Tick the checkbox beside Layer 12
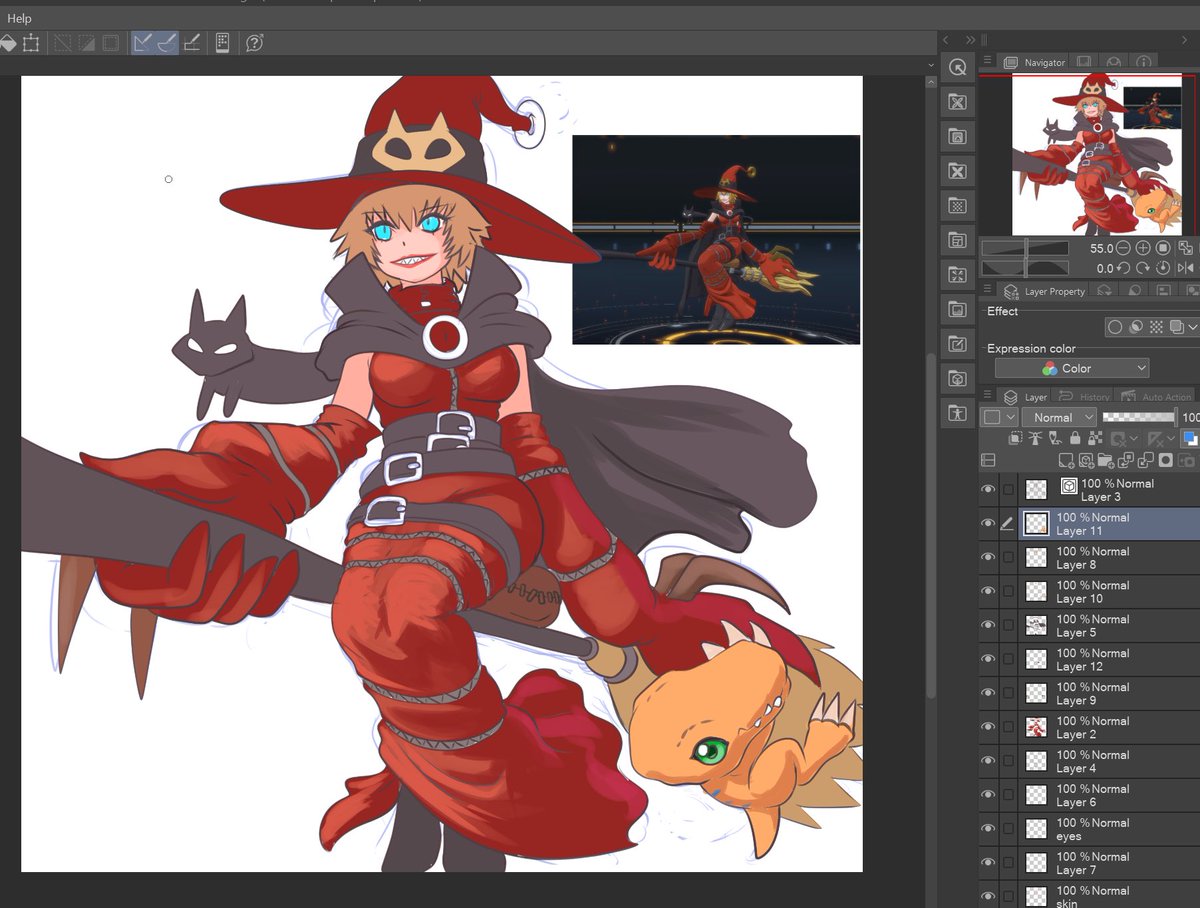The height and width of the screenshot is (908, 1200). click(x=1008, y=659)
